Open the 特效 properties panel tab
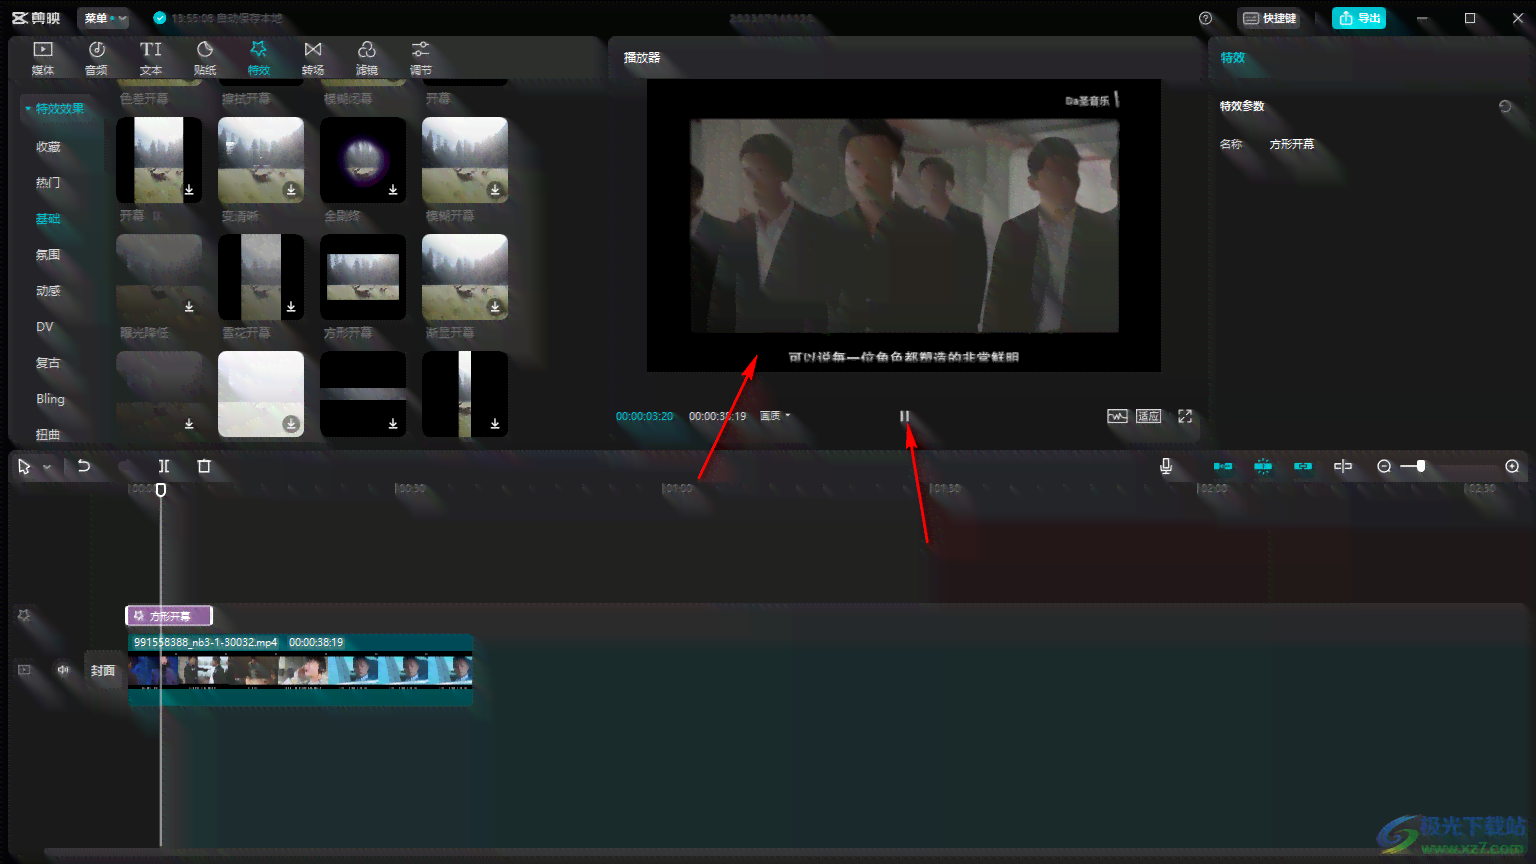Viewport: 1536px width, 864px height. point(1233,58)
